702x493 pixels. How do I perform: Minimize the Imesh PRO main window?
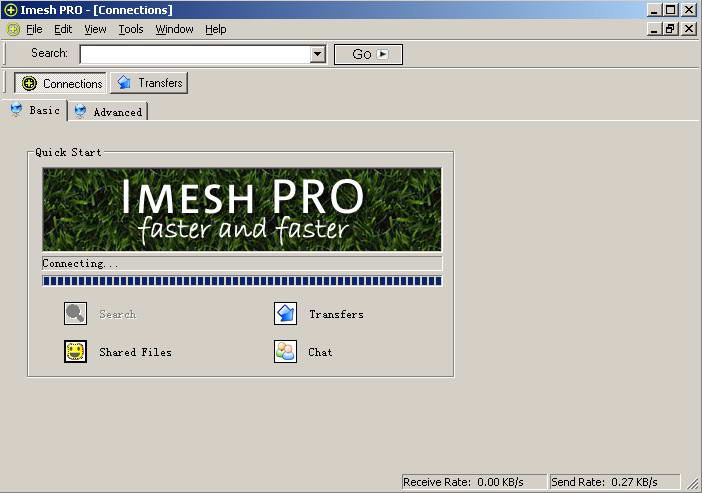655,10
